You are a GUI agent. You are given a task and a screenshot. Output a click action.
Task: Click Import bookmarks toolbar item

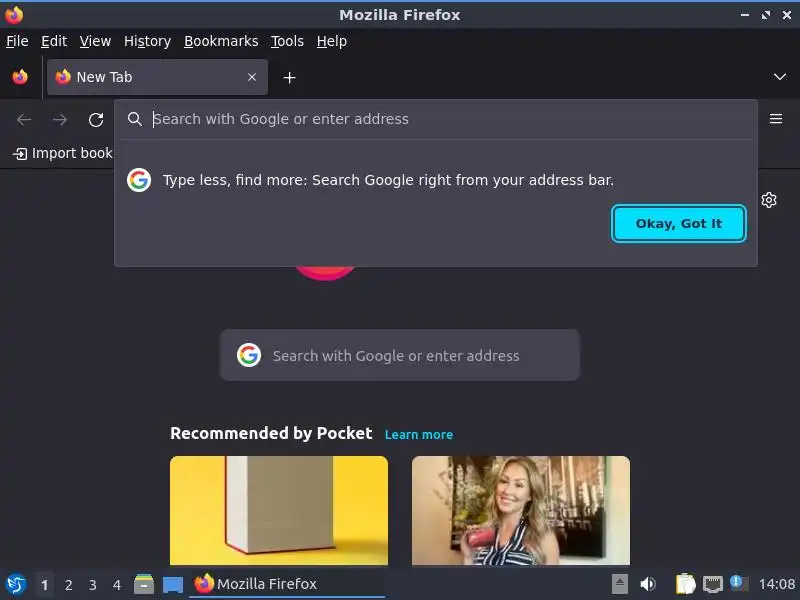point(63,153)
